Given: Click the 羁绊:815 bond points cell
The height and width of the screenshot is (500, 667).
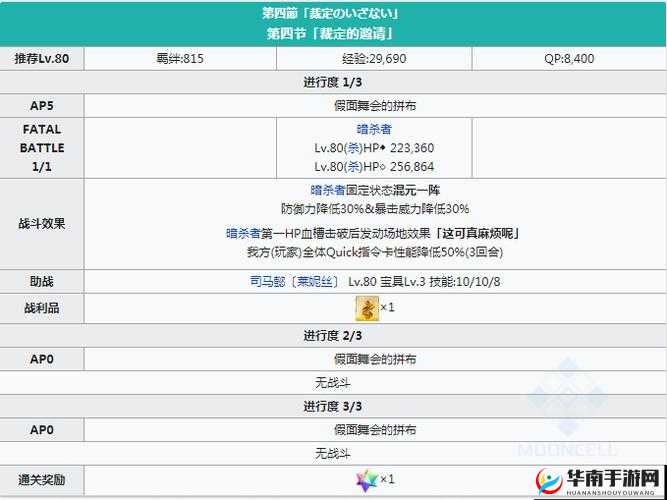Looking at the screenshot, I should tap(180, 58).
